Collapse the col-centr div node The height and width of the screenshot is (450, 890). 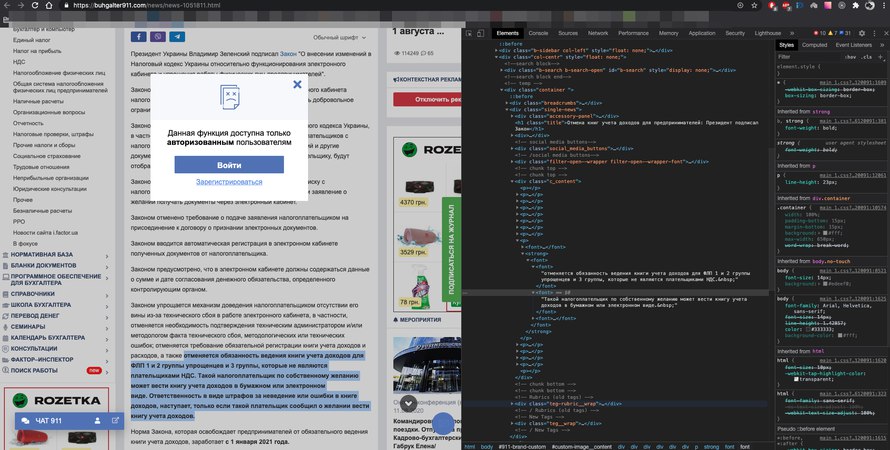(496, 57)
